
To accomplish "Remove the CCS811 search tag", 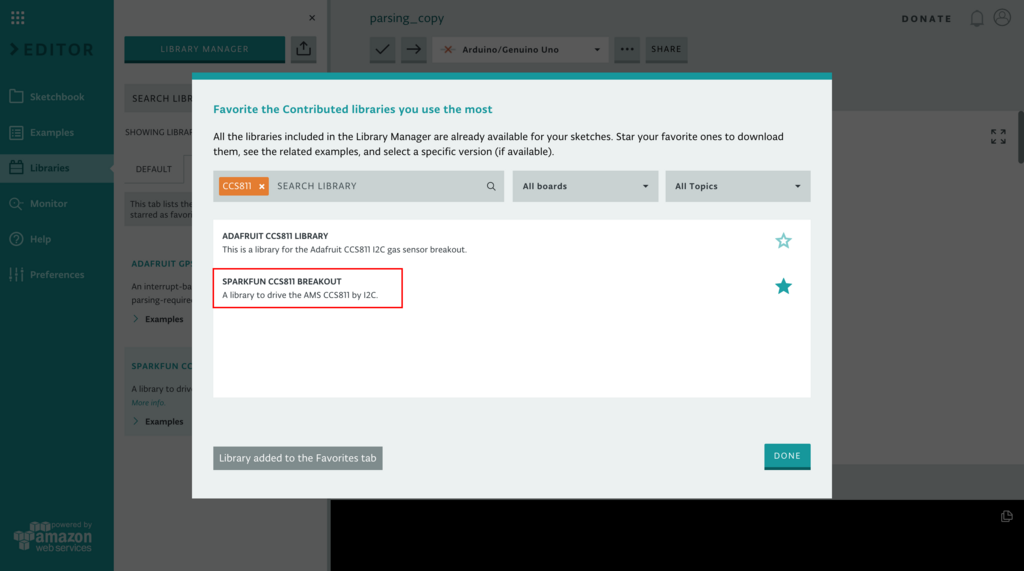I will coord(262,186).
